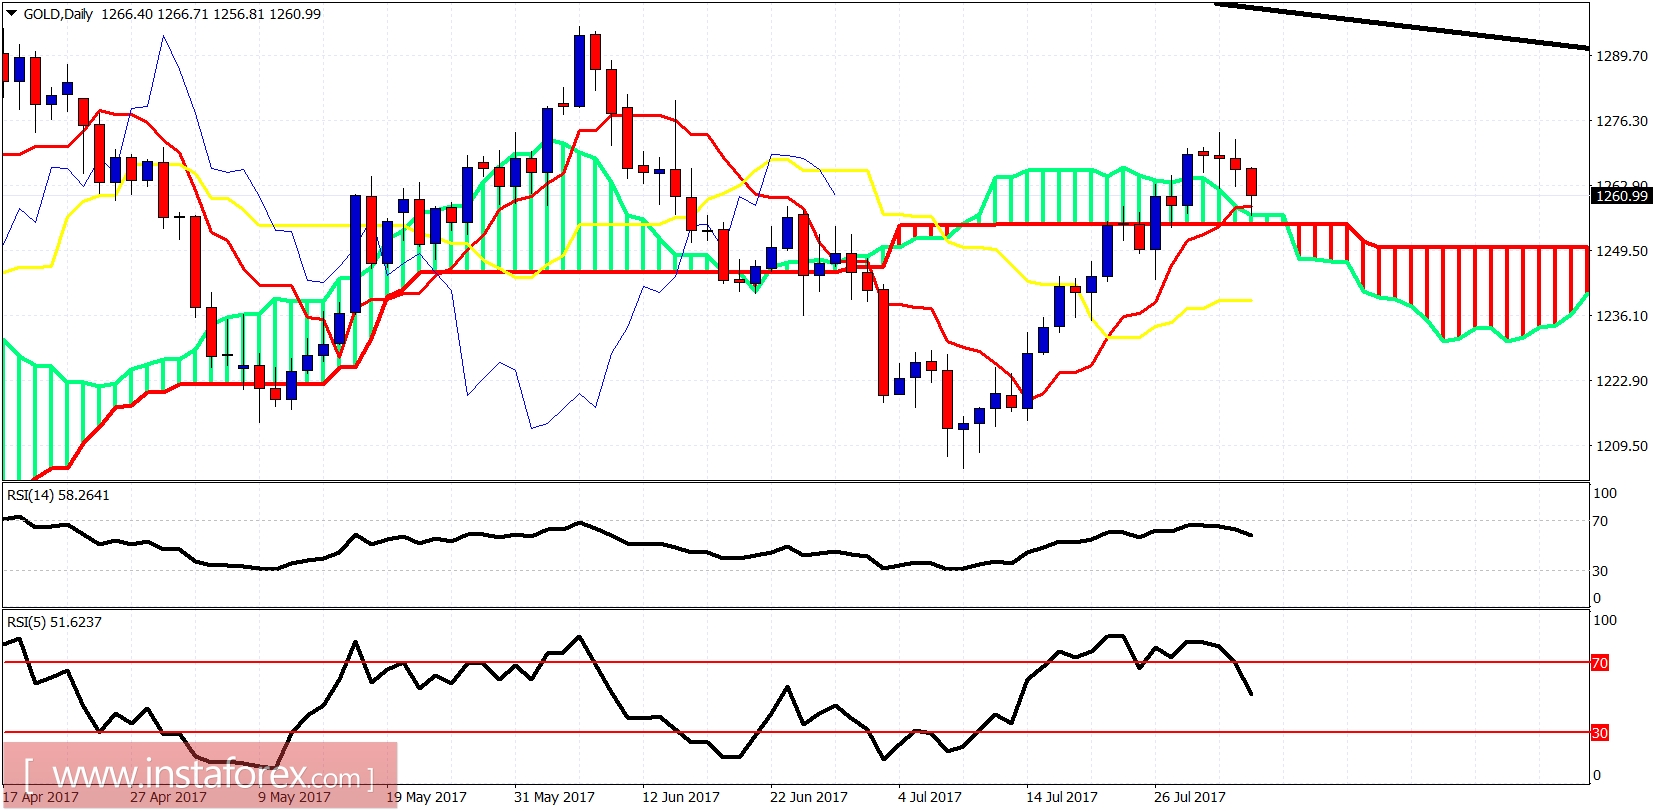Click the 70 level label in RSI(14) panel
Screen dimensions: 1657x811
coord(1600,521)
